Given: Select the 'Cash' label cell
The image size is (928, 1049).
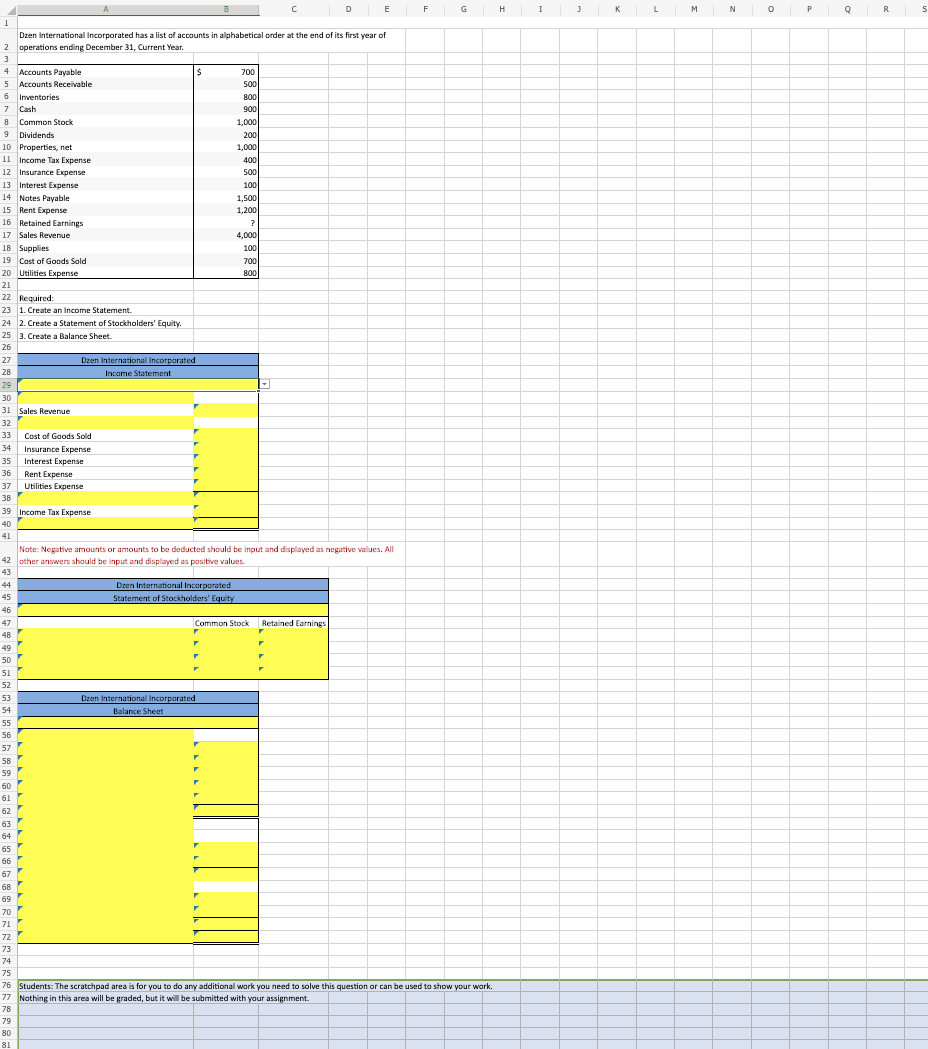Looking at the screenshot, I should tap(105, 109).
